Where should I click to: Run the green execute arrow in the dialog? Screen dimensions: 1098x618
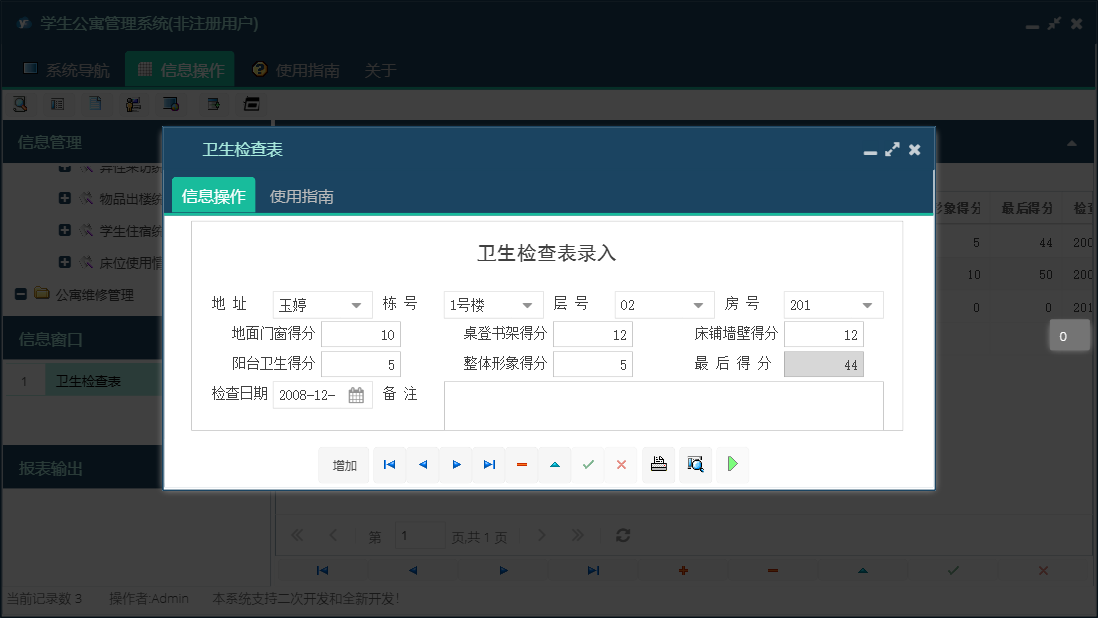click(x=731, y=464)
